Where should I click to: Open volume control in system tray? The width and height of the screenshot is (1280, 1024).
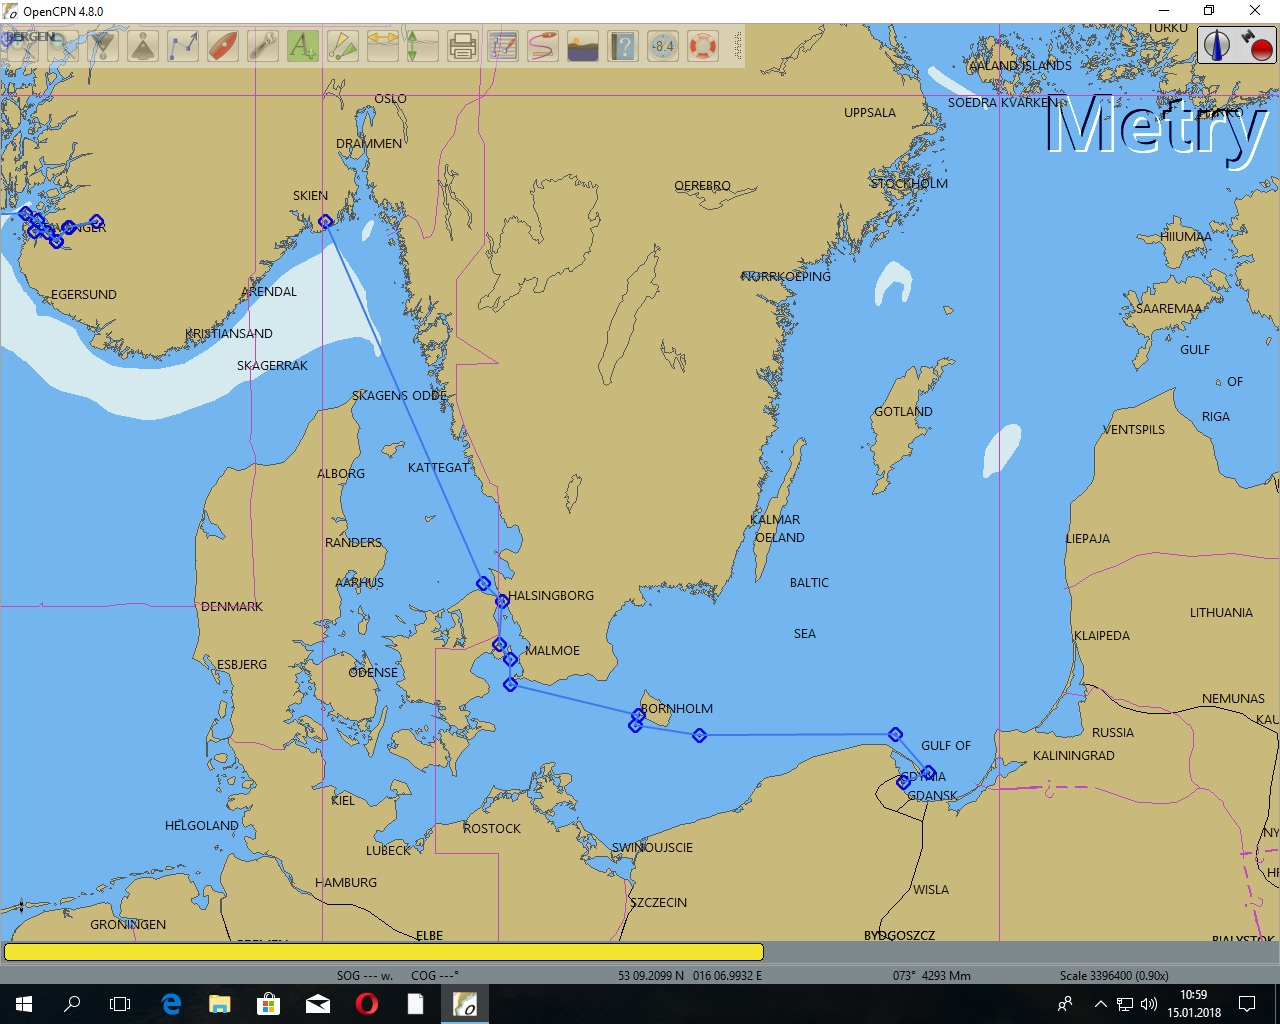1149,1004
